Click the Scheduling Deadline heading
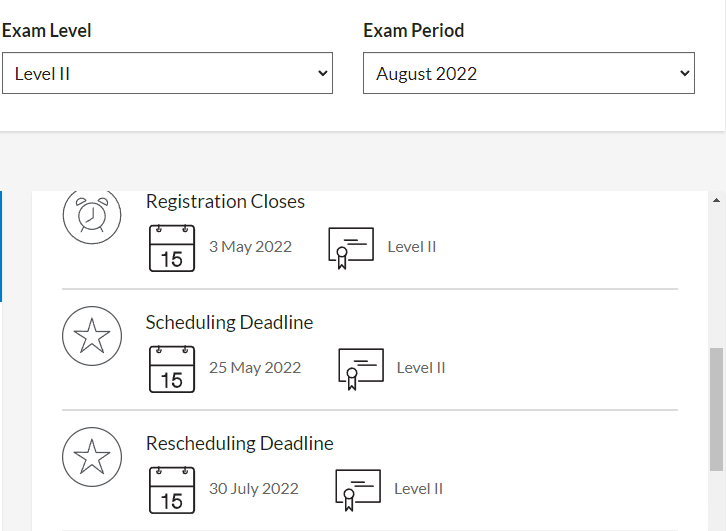Screen dimensions: 726x531 [229, 323]
